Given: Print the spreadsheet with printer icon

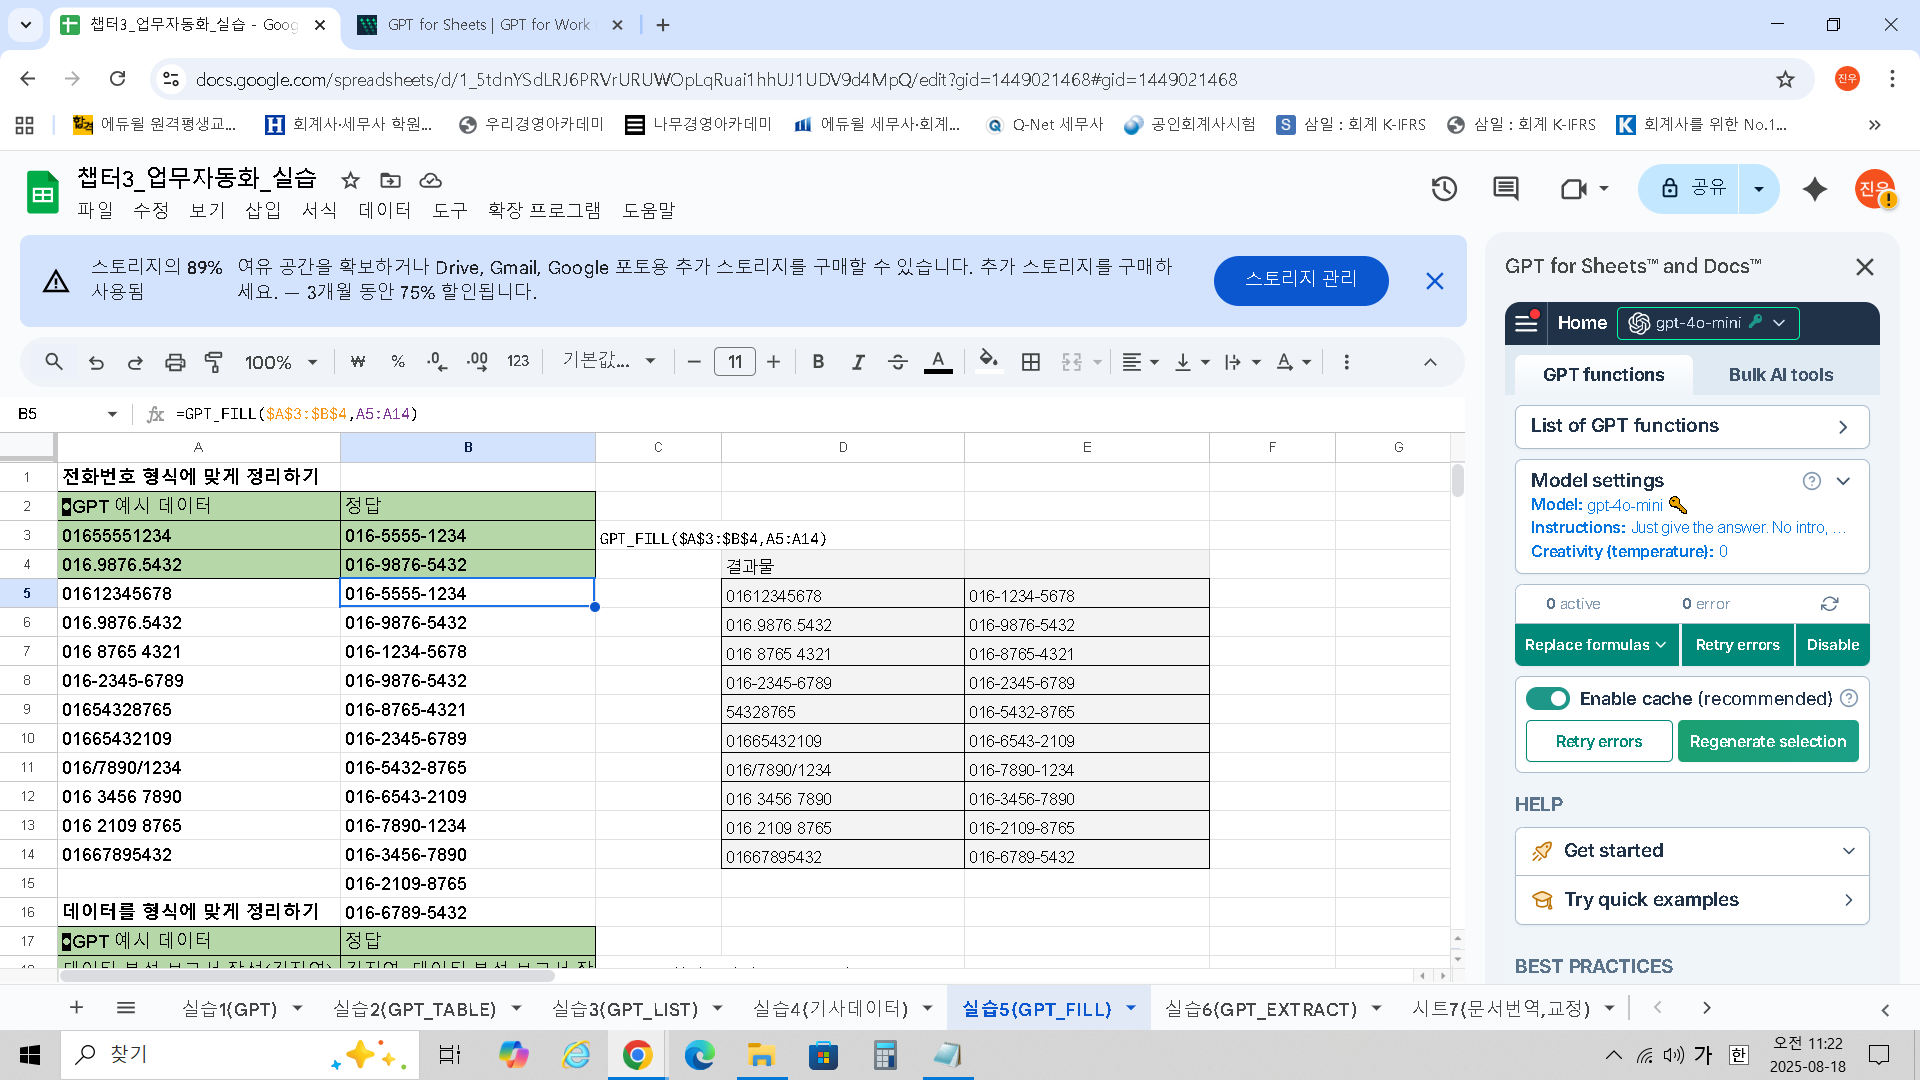Looking at the screenshot, I should pos(175,362).
